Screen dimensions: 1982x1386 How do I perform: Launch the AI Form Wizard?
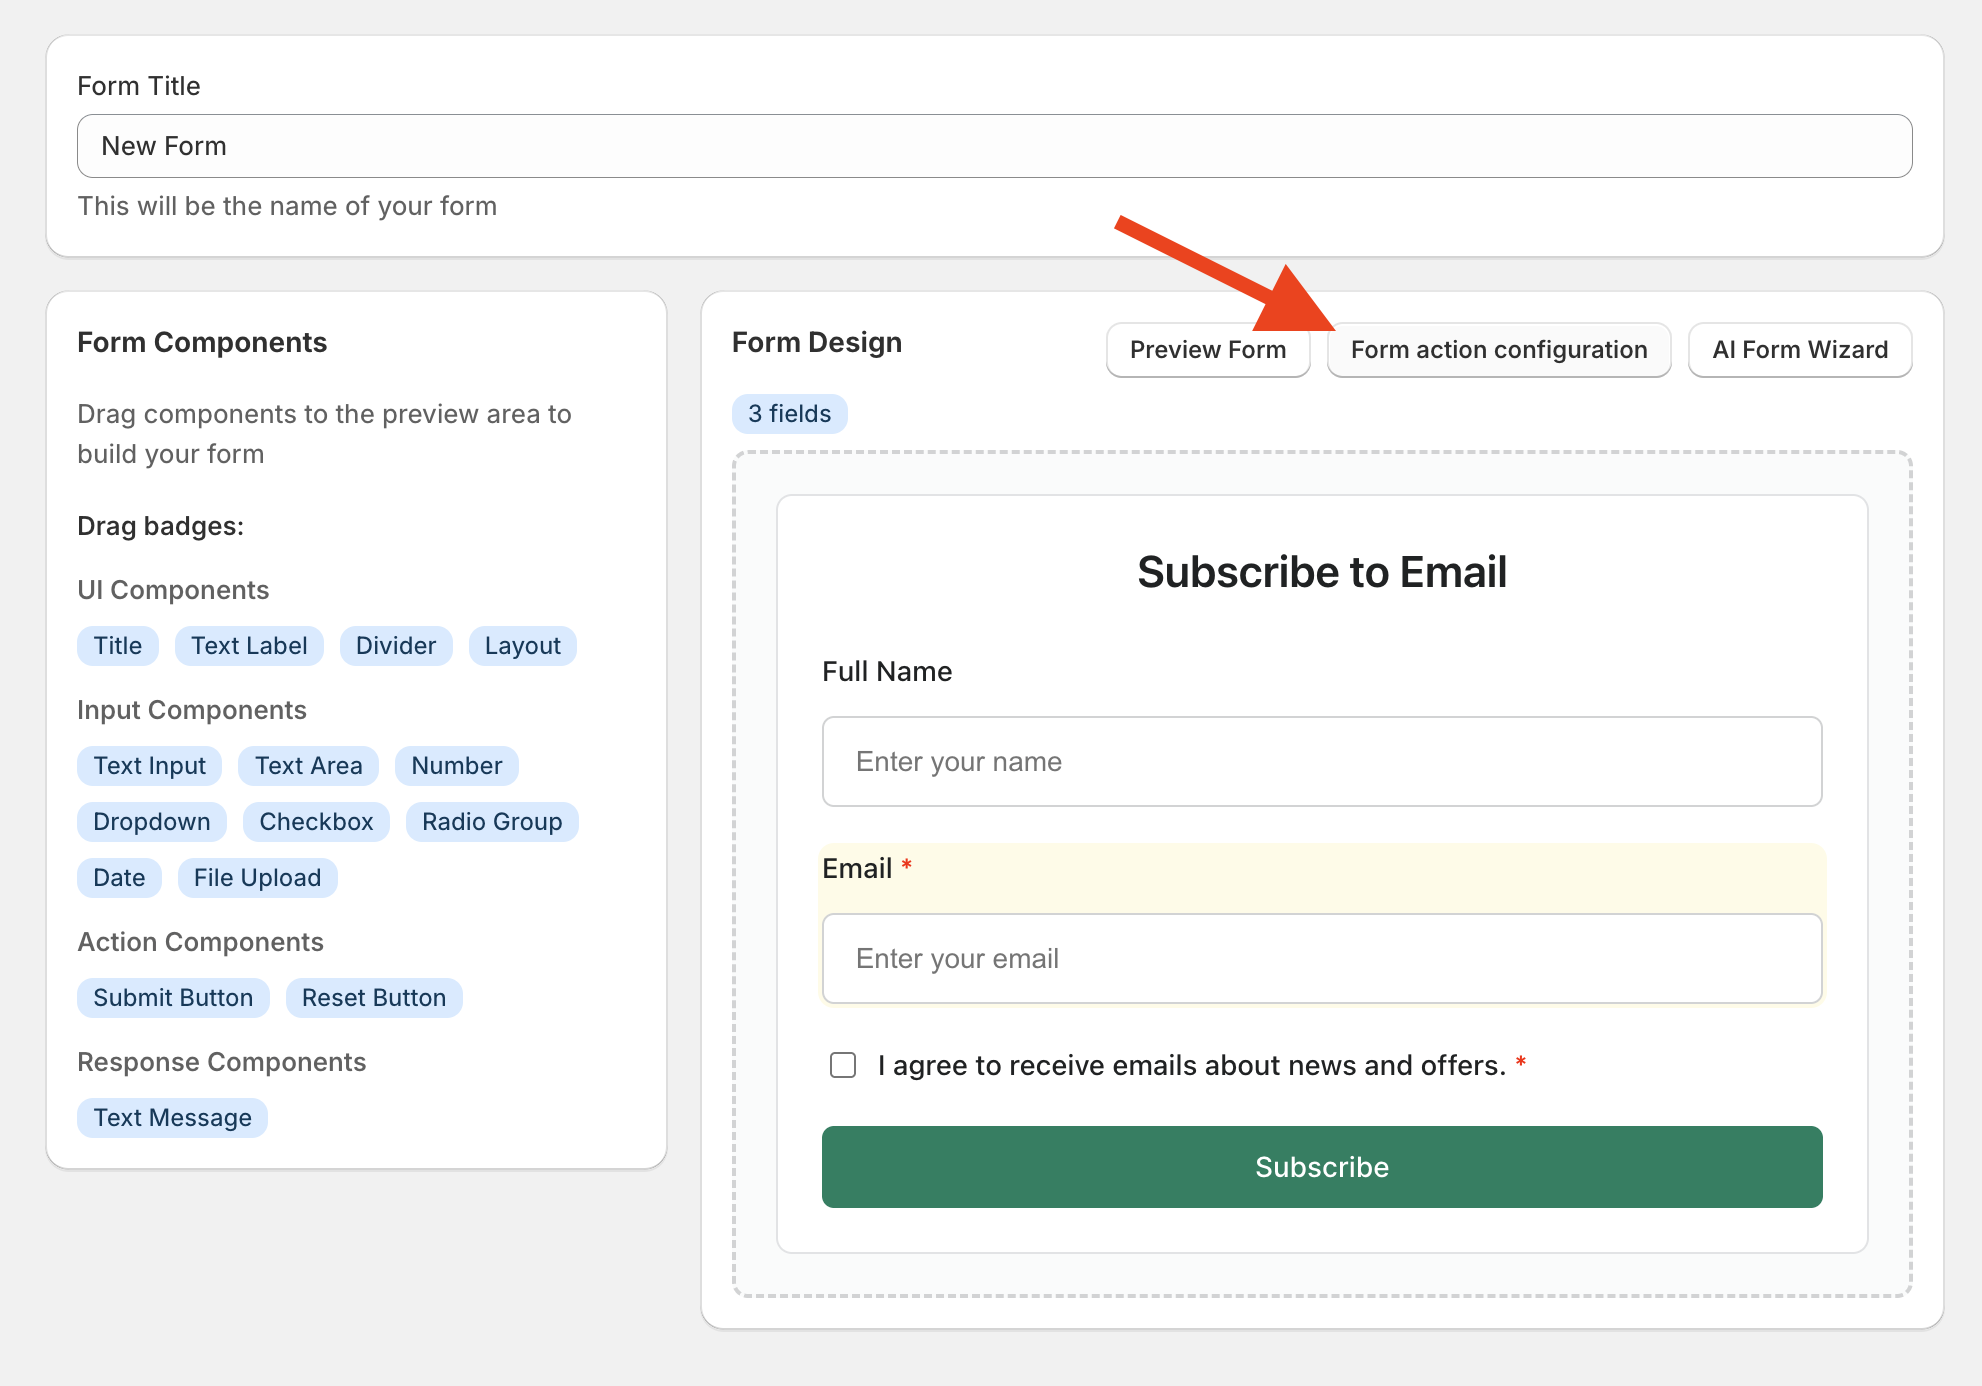1799,350
